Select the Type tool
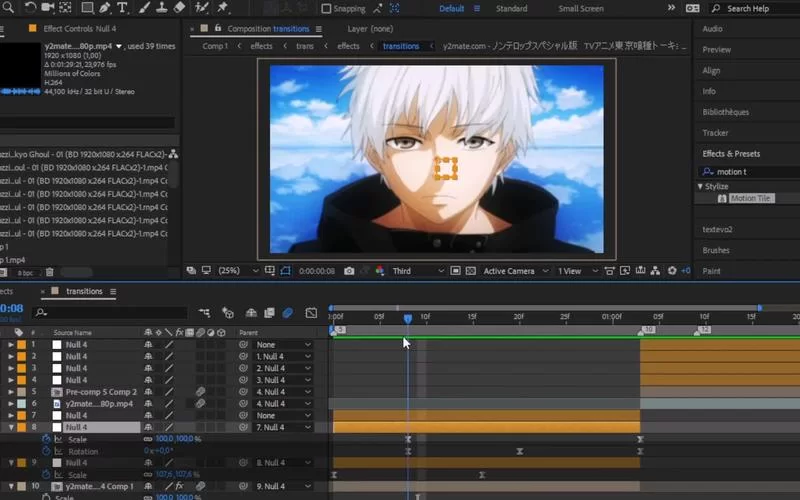The image size is (800, 500). 122,8
